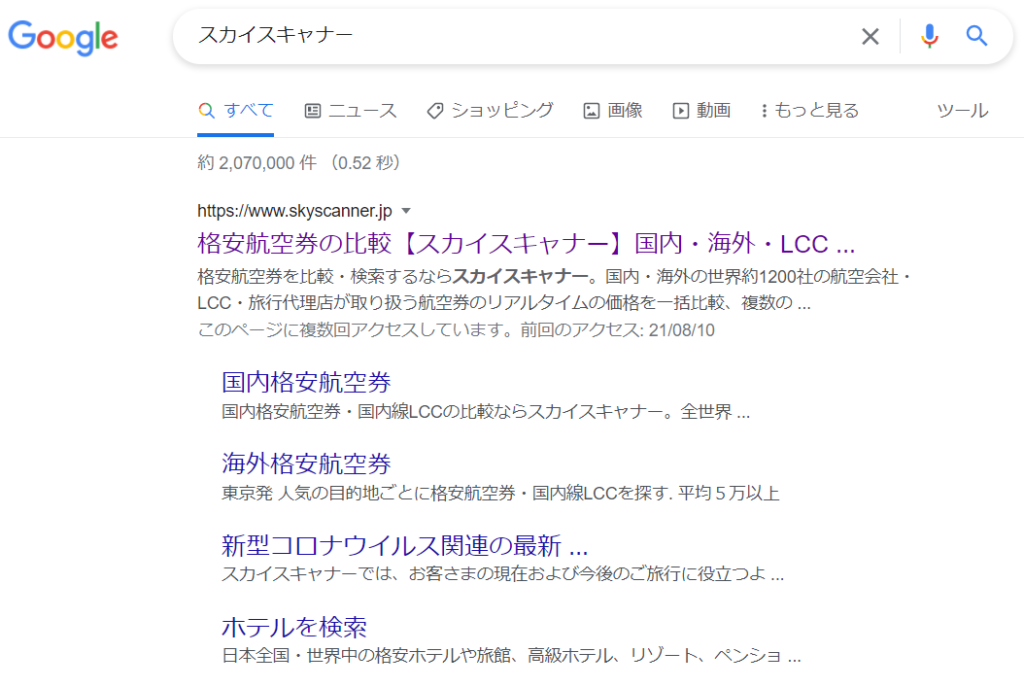The image size is (1024, 687).
Task: Click the tag icon beside ショッピング
Action: 435,111
